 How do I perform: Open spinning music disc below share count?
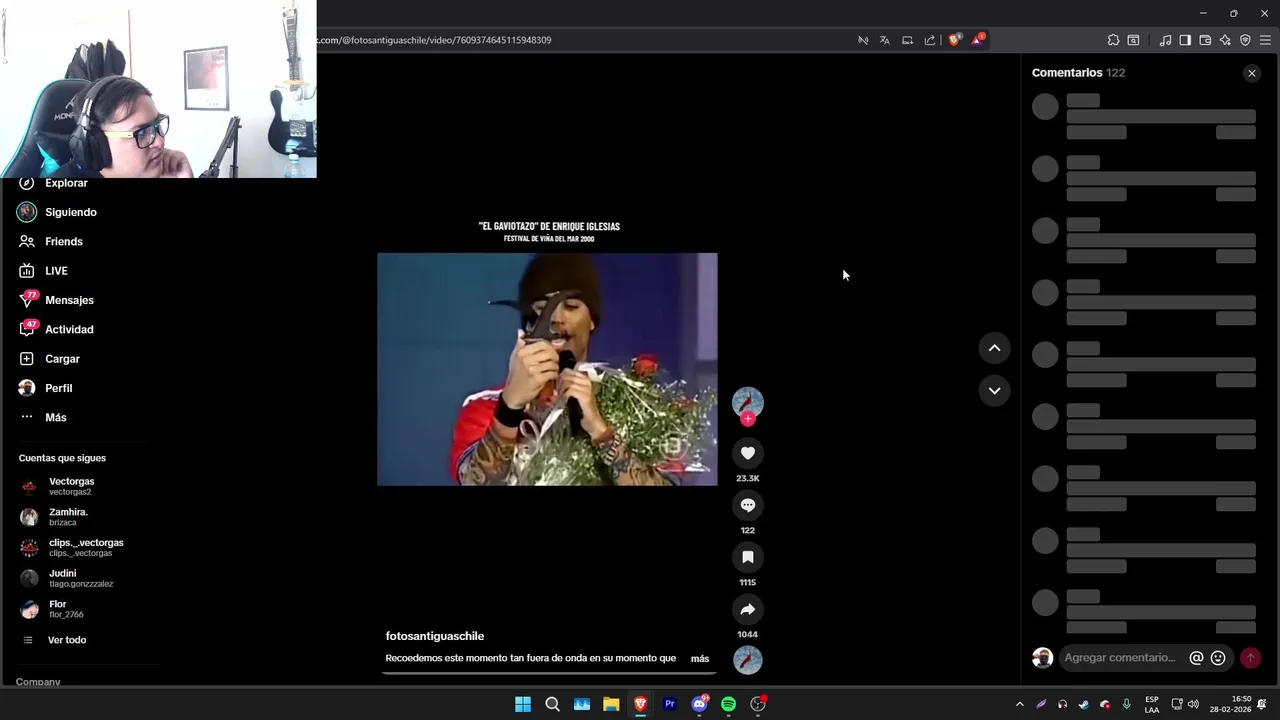coord(747,660)
